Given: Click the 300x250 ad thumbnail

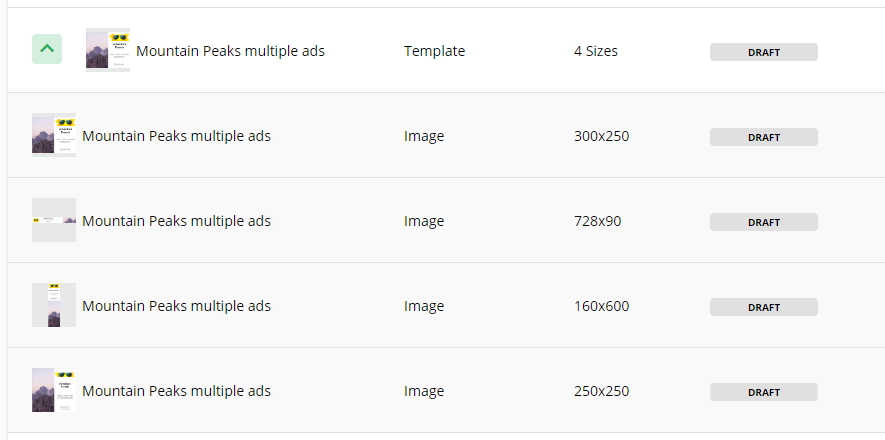Looking at the screenshot, I should coord(54,135).
